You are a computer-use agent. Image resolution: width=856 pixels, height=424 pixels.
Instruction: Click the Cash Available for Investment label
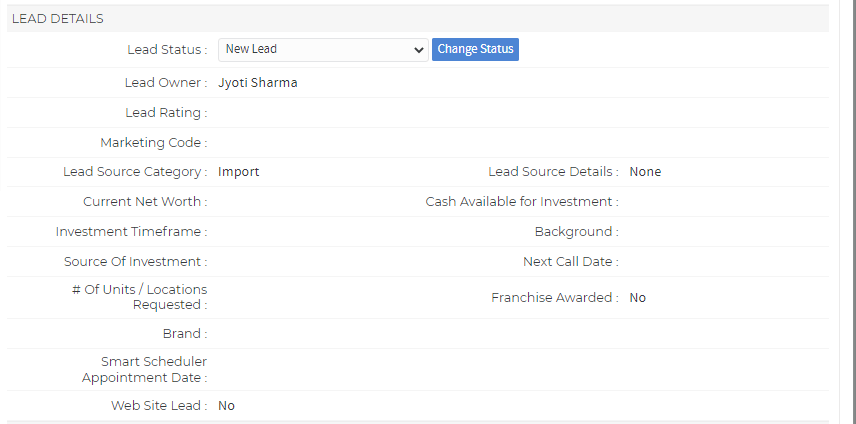coord(521,202)
